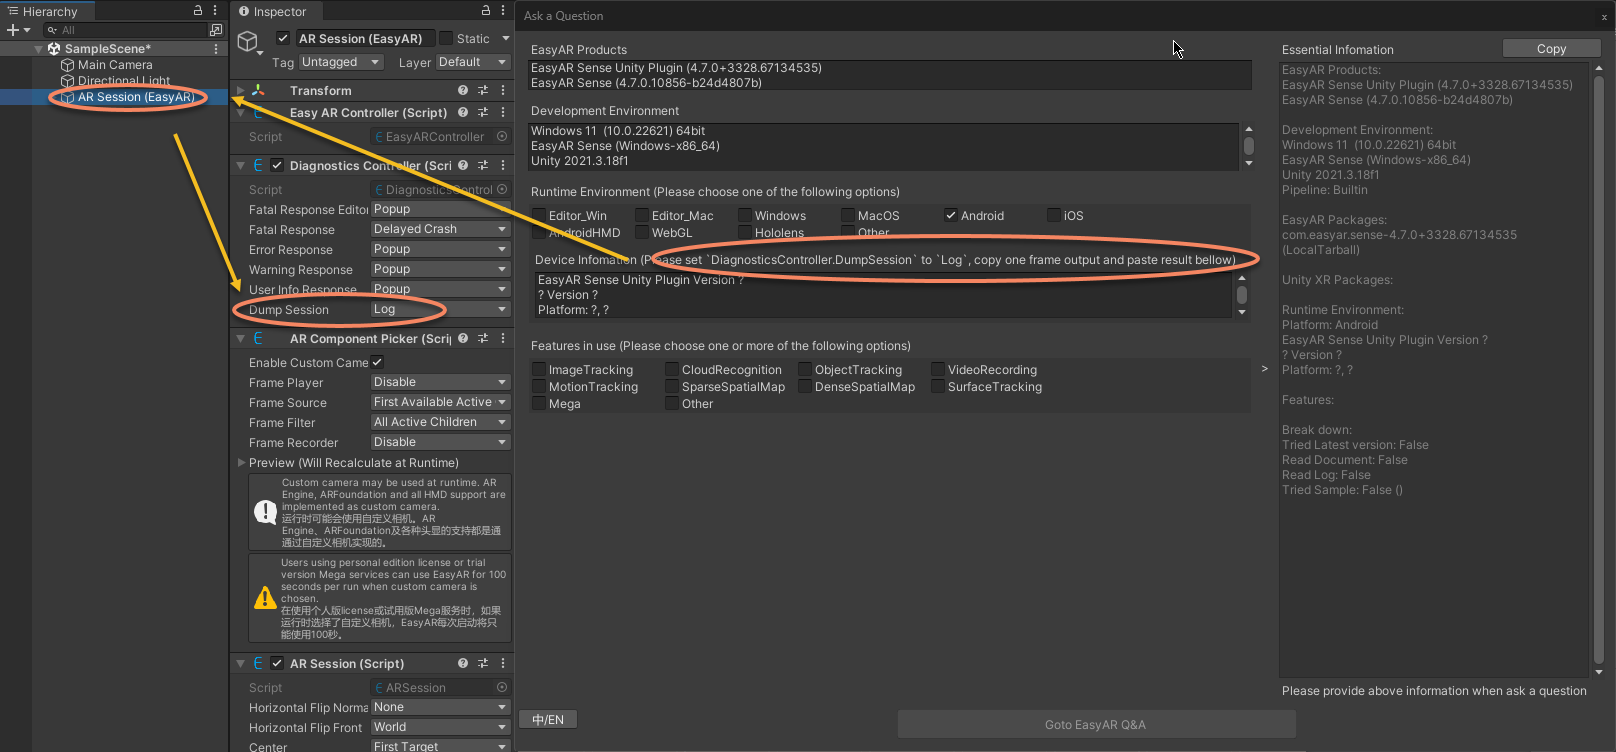This screenshot has height=752, width=1616.
Task: Click the Copy button
Action: (1552, 48)
